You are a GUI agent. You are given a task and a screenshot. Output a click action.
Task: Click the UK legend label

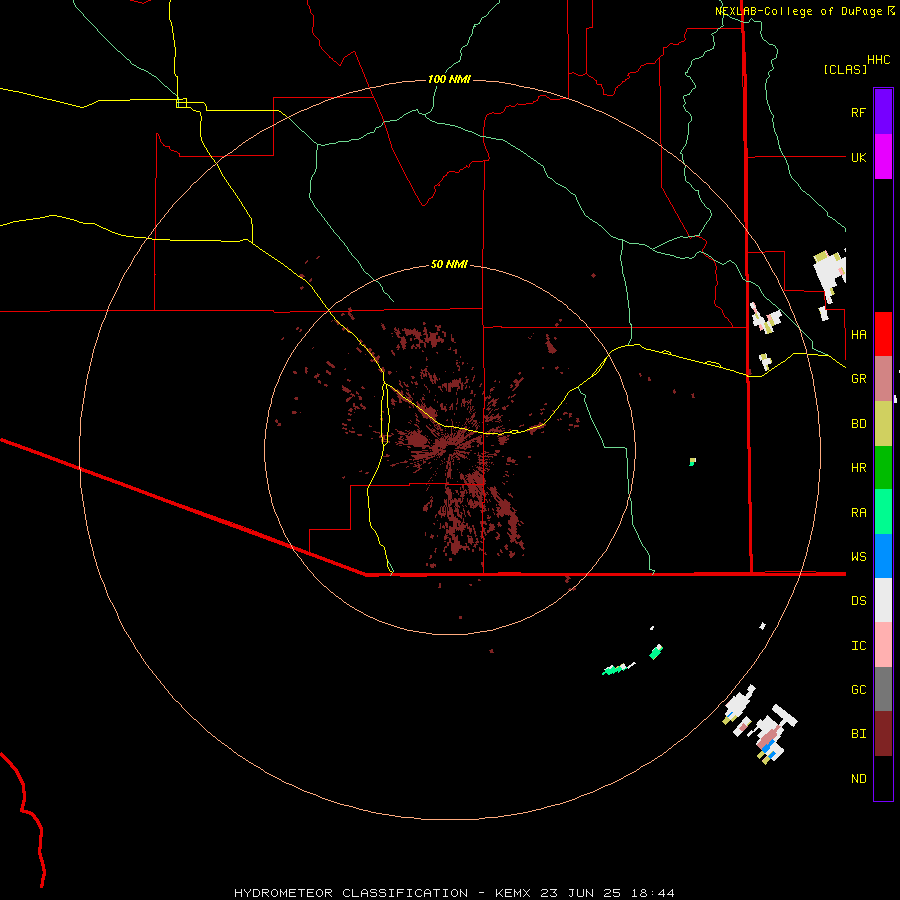[858, 158]
